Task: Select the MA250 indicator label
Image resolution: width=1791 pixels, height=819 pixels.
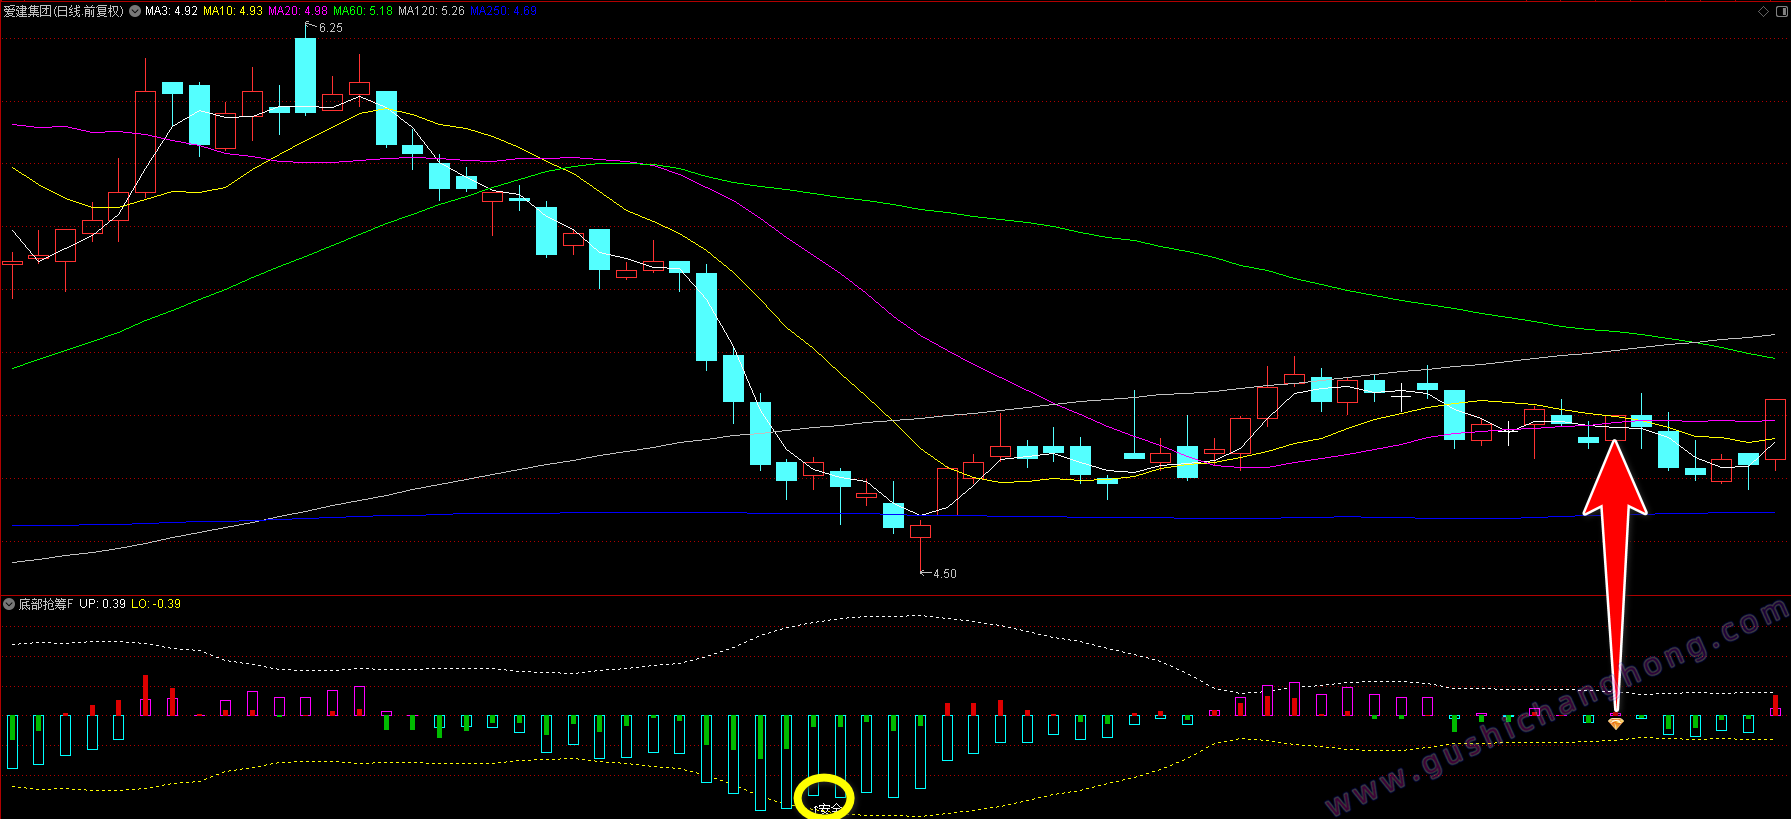Action: (503, 11)
